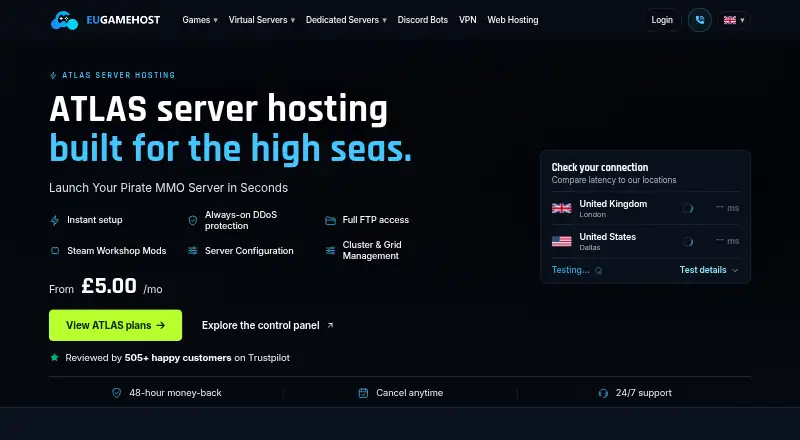The image size is (800, 440).
Task: Click the shield icon beside 48-hour money-back
Action: coord(117,393)
